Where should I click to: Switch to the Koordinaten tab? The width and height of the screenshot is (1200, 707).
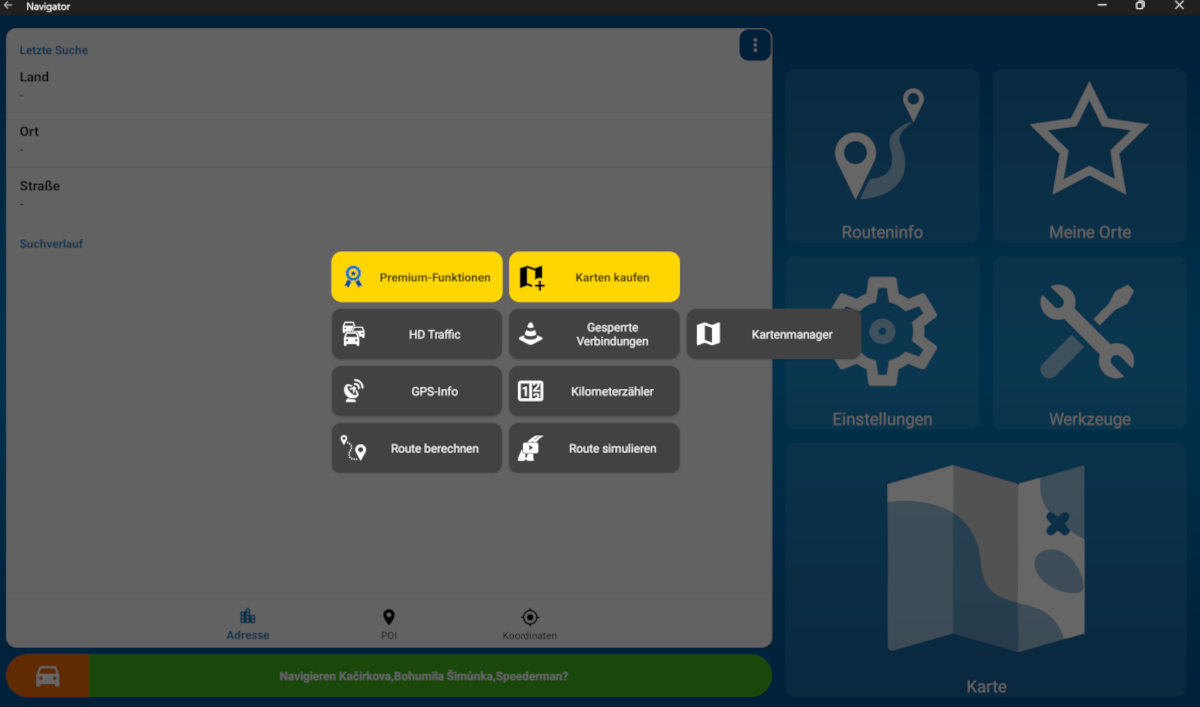point(529,624)
